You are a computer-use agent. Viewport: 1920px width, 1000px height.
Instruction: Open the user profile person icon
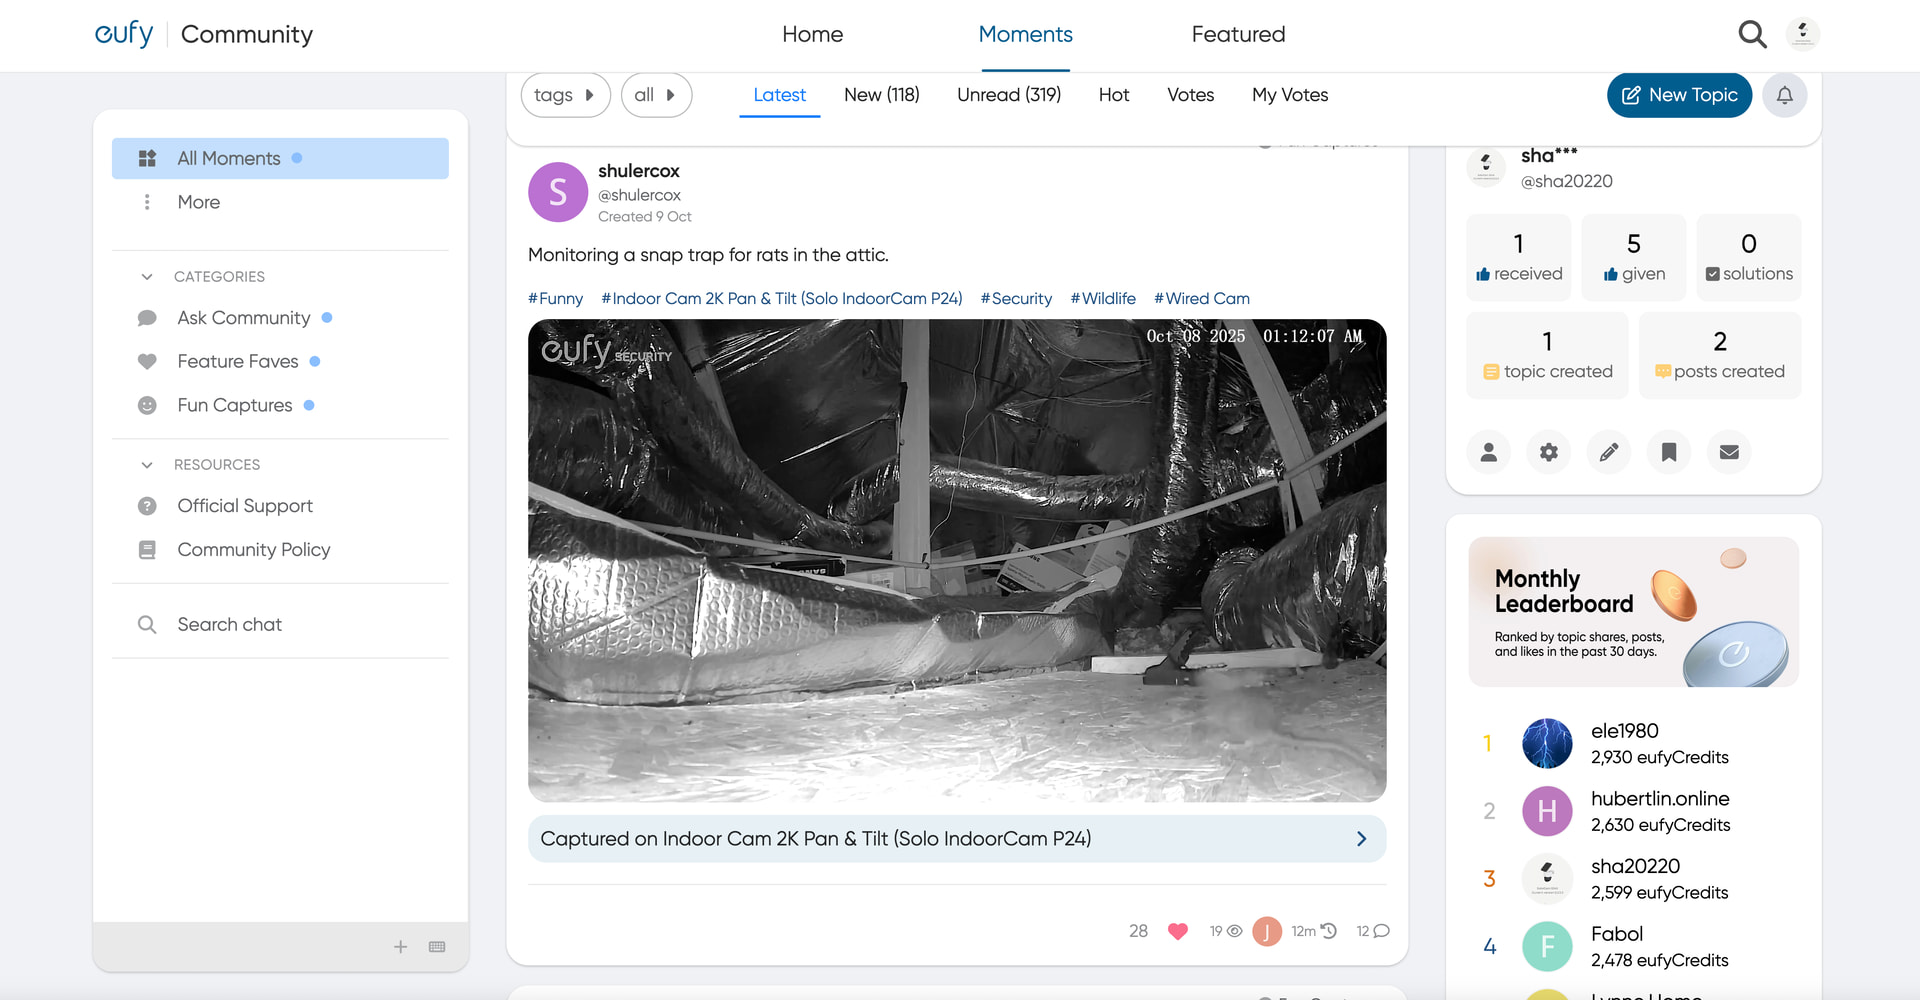[x=1489, y=452]
